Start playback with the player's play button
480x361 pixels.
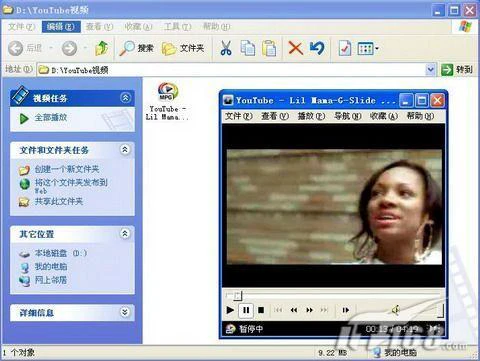(x=230, y=310)
